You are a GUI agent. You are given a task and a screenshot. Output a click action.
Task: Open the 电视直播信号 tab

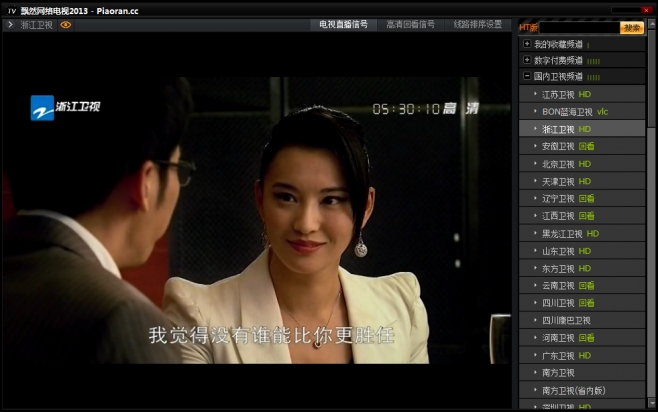[343, 24]
